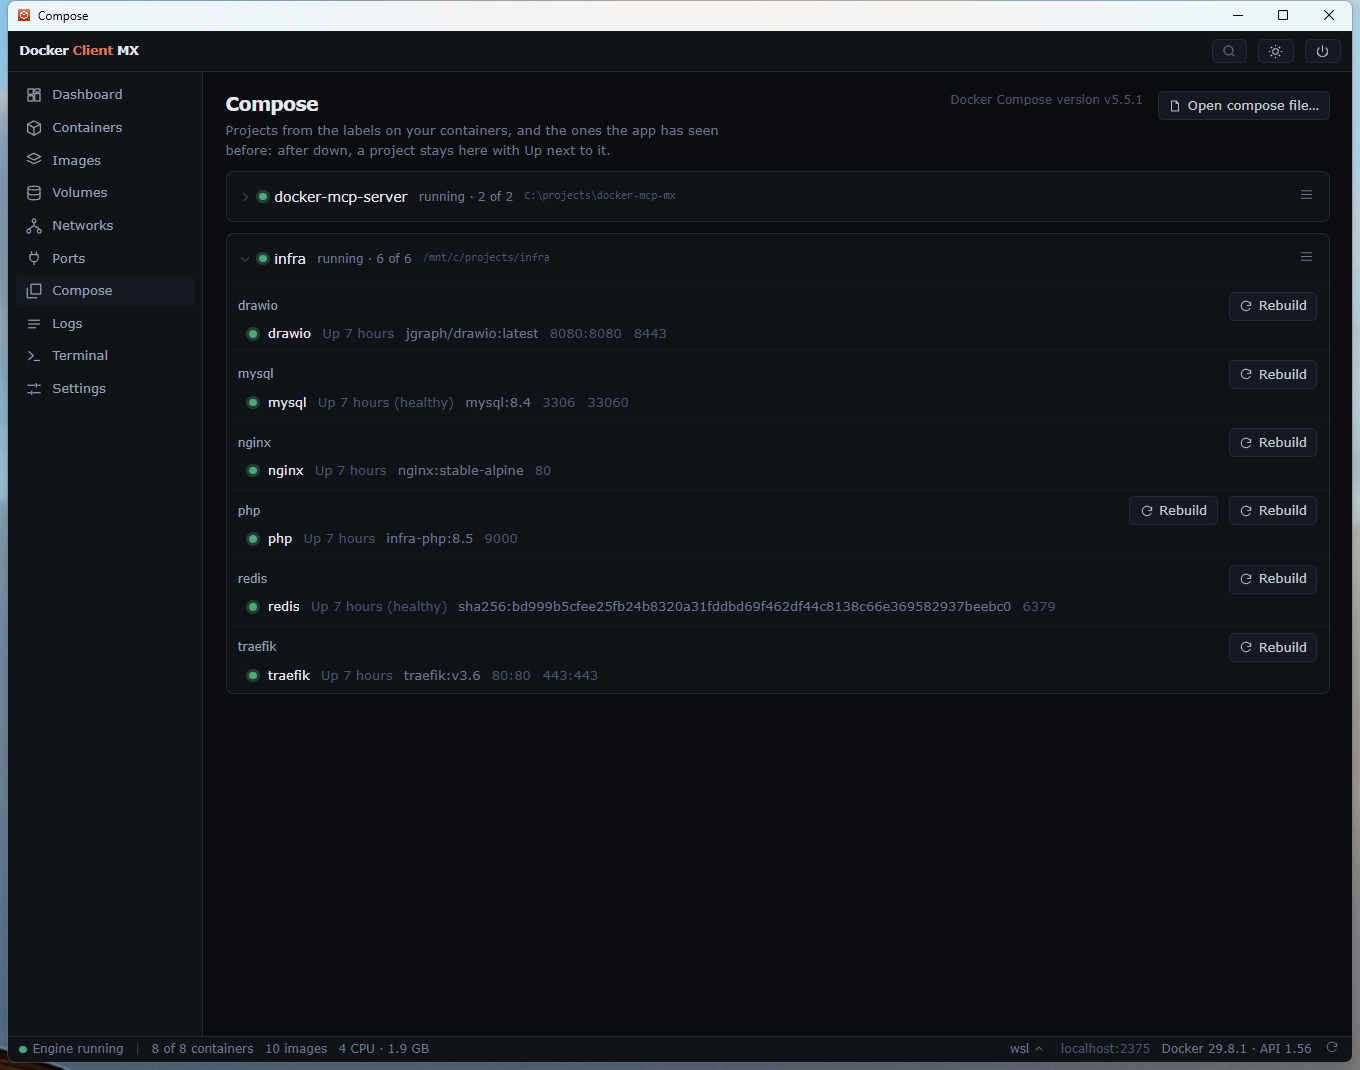
Task: Click '10 images' in the status bar
Action: [296, 1049]
